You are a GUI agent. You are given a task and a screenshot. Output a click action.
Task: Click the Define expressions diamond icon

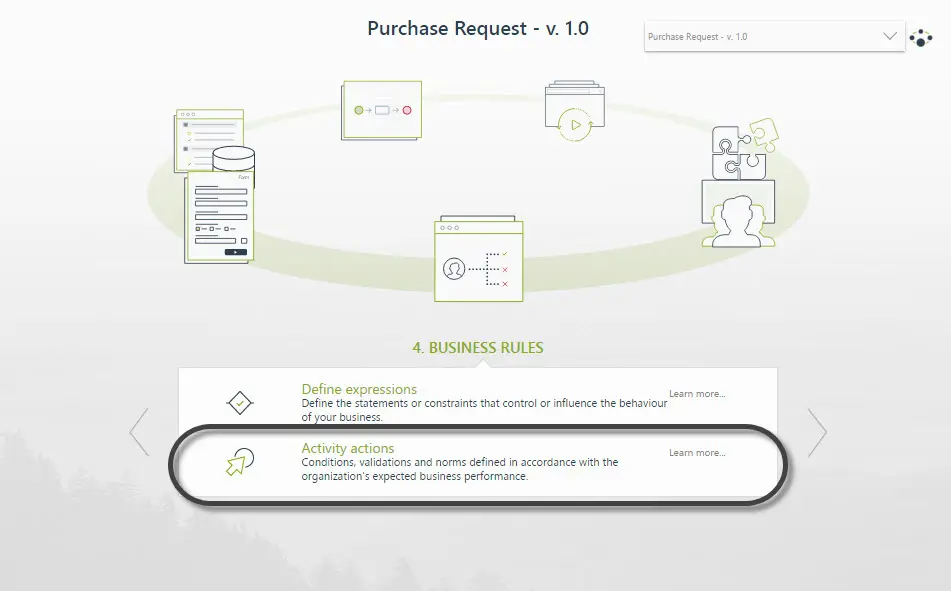(240, 403)
